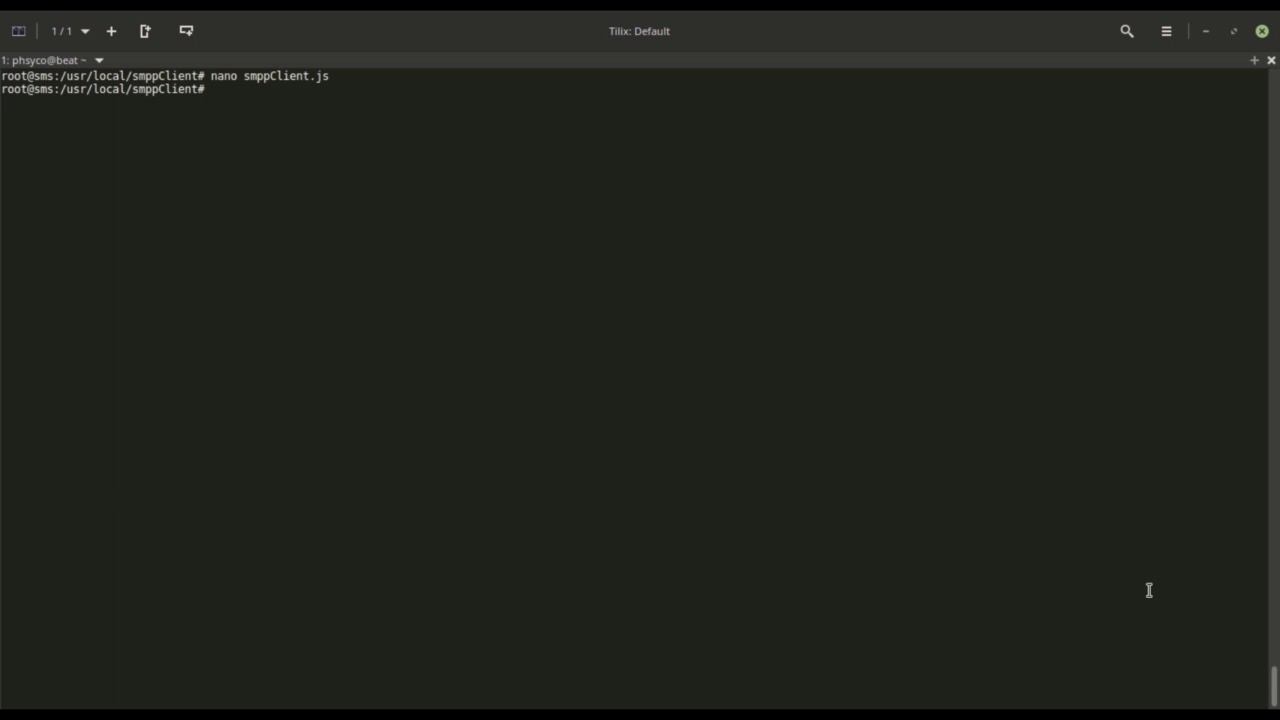1280x720 pixels.
Task: Open the phsyco@beat terminal title dropdown
Action: 99,60
